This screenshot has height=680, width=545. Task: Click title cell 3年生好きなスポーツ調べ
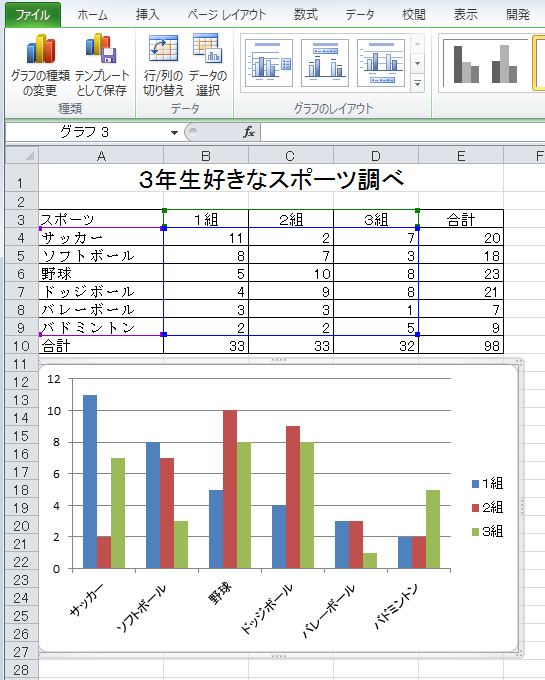(271, 179)
